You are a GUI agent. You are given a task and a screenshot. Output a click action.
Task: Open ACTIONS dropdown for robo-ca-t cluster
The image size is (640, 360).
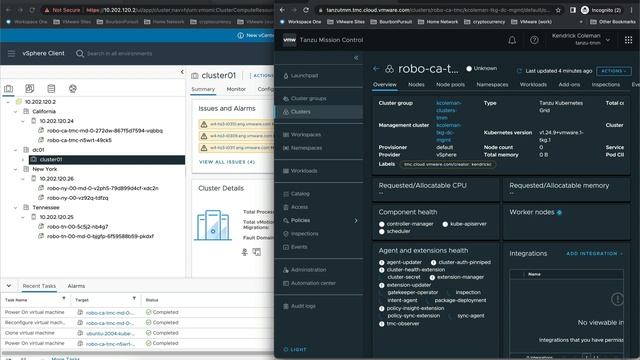[613, 71]
